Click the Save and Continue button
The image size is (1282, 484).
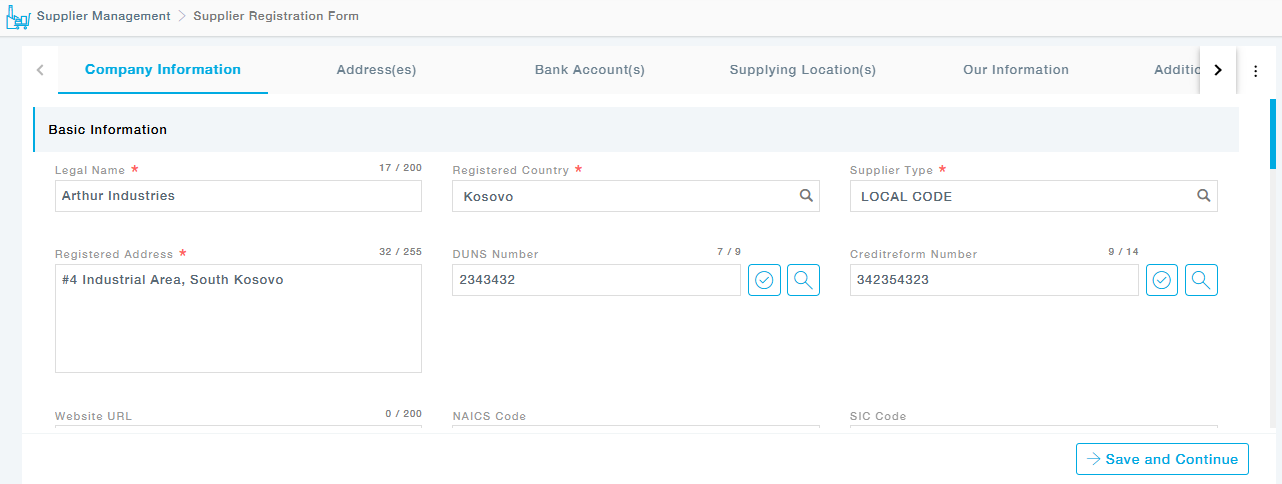coord(1162,459)
